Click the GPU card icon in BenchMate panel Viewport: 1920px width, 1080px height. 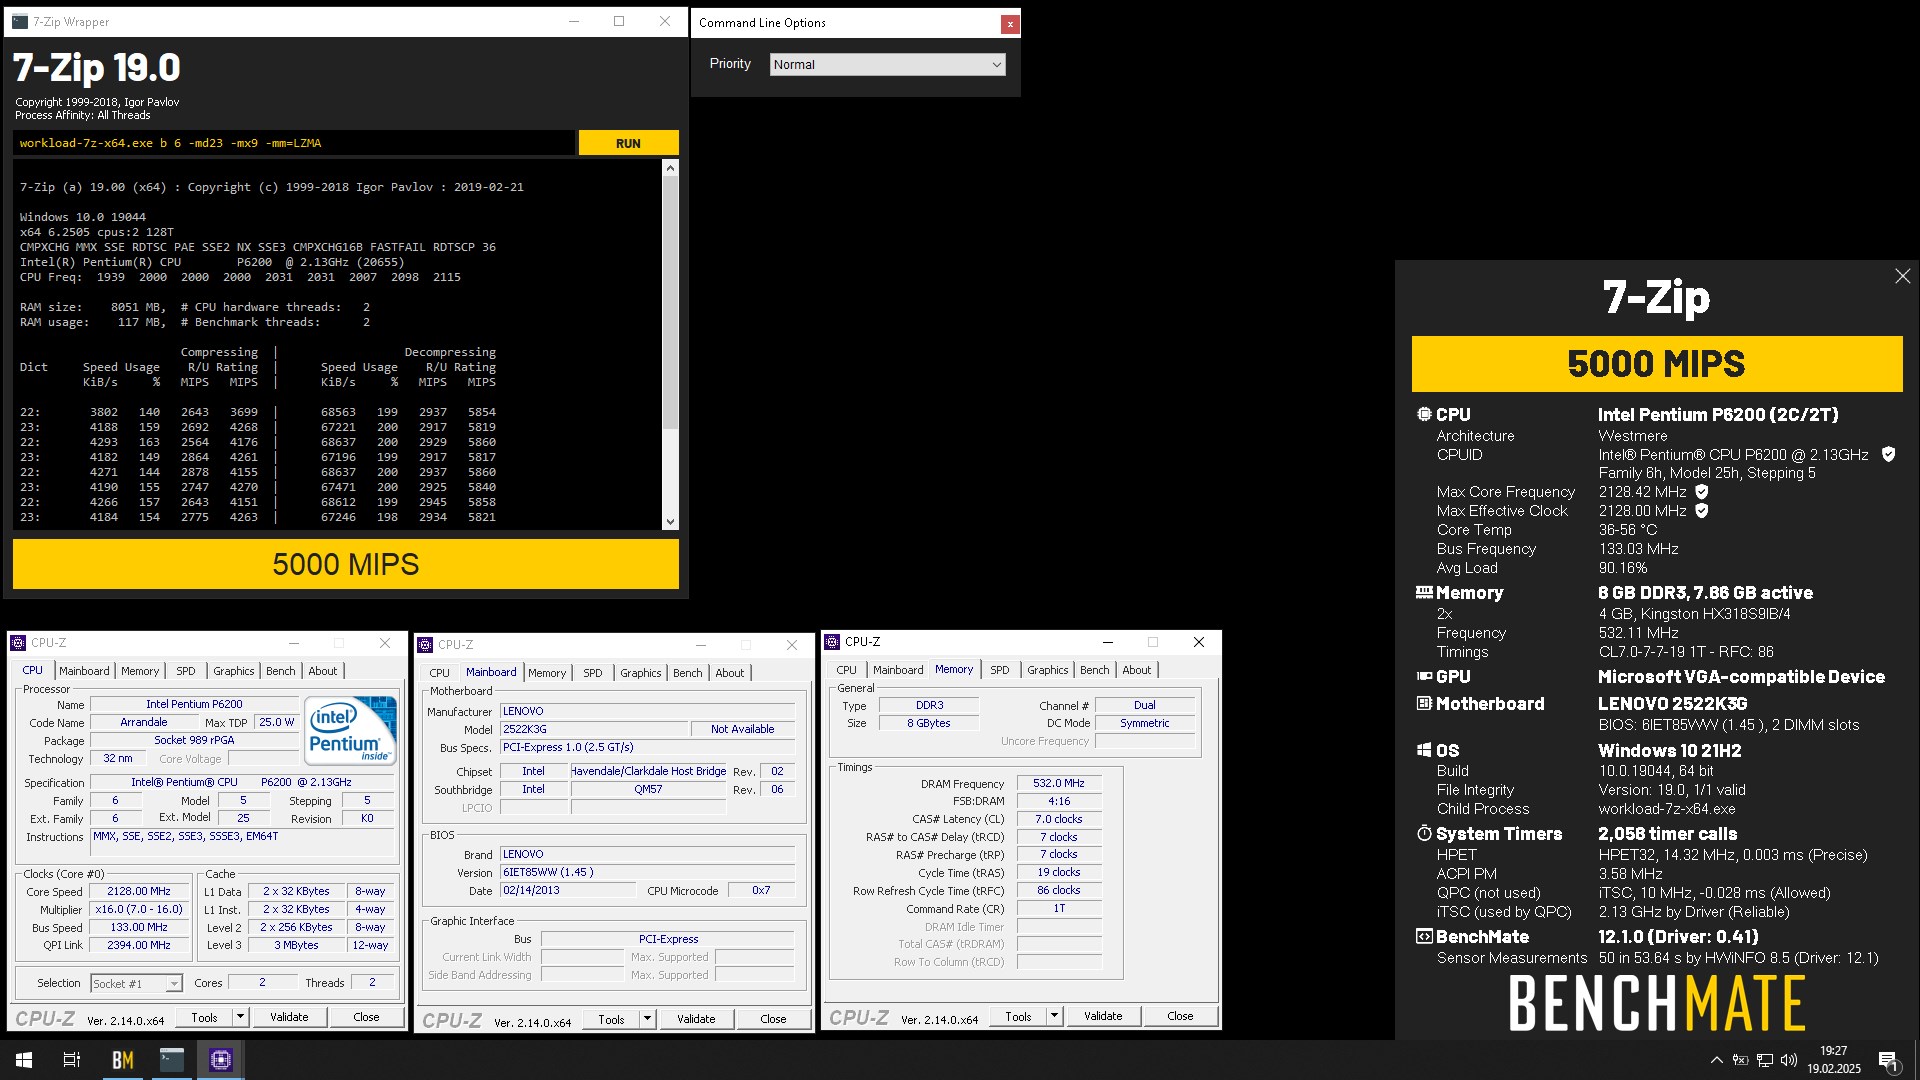point(1424,676)
